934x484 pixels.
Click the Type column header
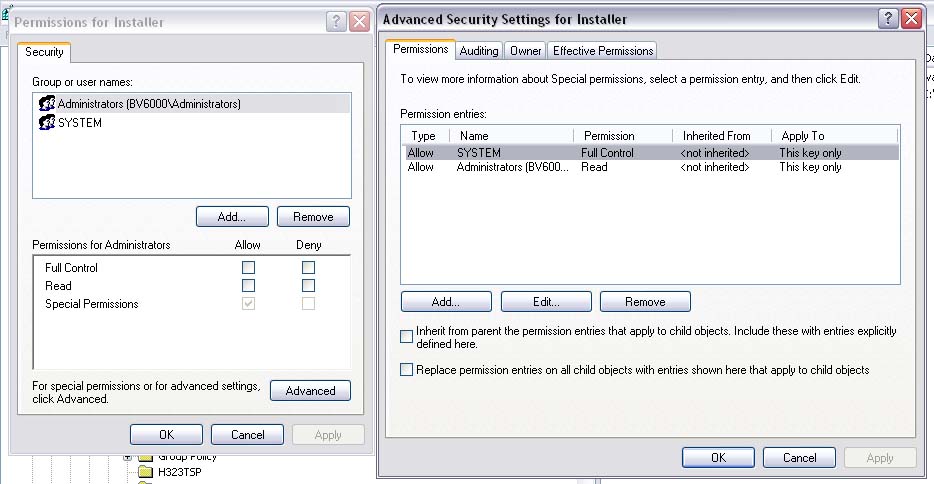point(425,136)
